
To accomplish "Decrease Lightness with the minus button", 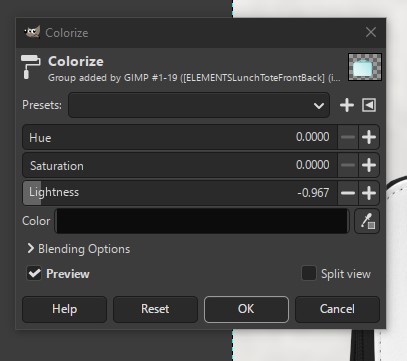I will 348,193.
